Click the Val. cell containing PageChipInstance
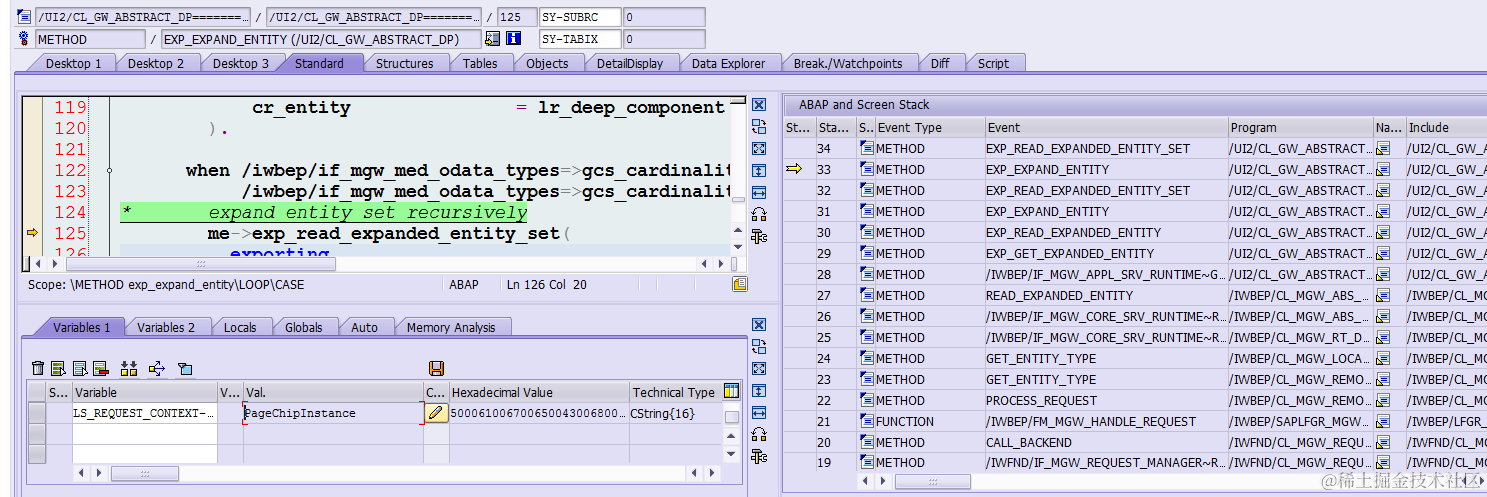The image size is (1487, 497). pos(333,413)
